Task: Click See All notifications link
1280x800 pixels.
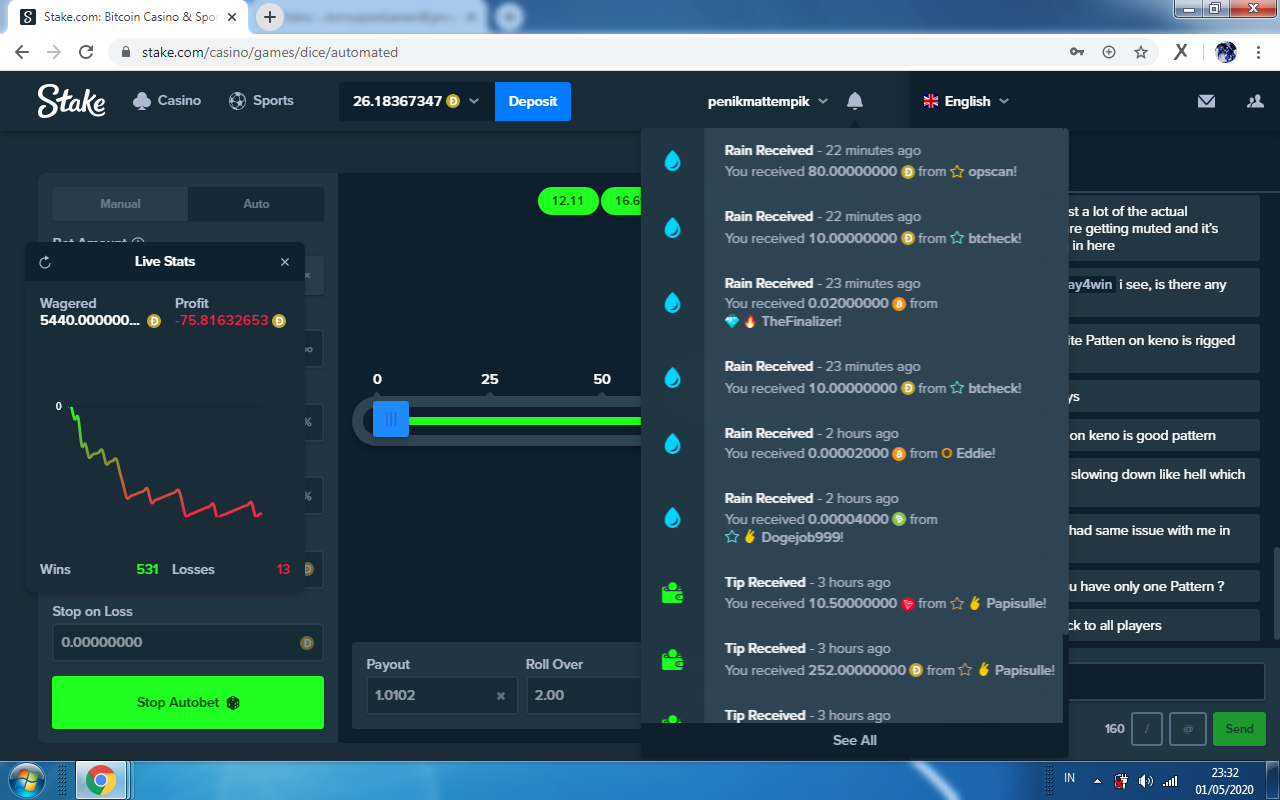Action: pos(855,740)
